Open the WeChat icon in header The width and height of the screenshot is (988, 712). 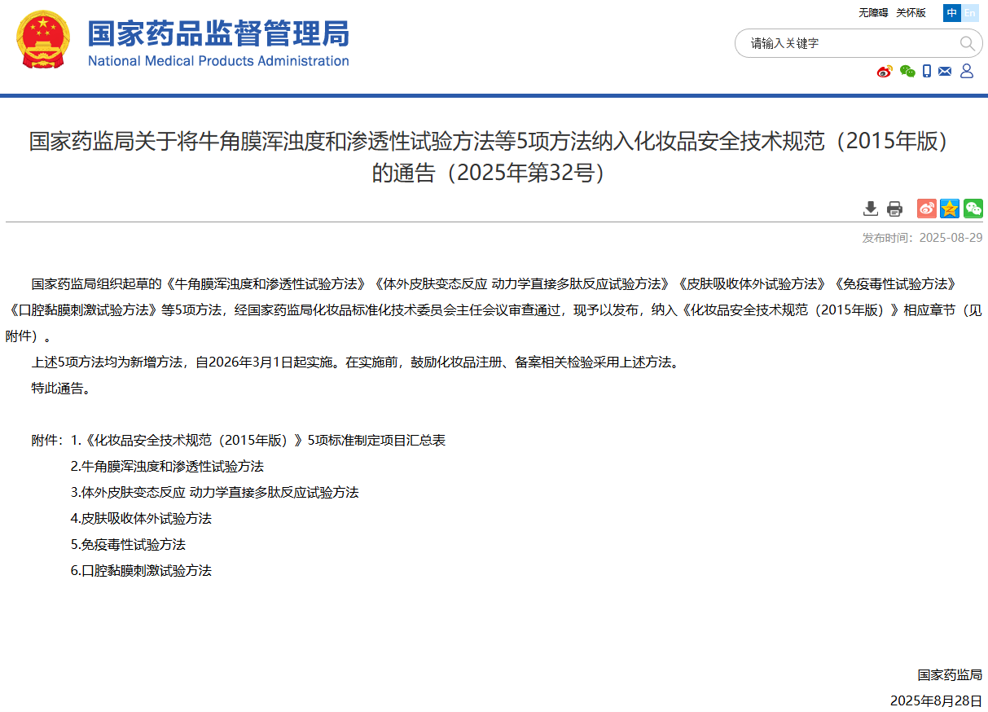tap(907, 71)
